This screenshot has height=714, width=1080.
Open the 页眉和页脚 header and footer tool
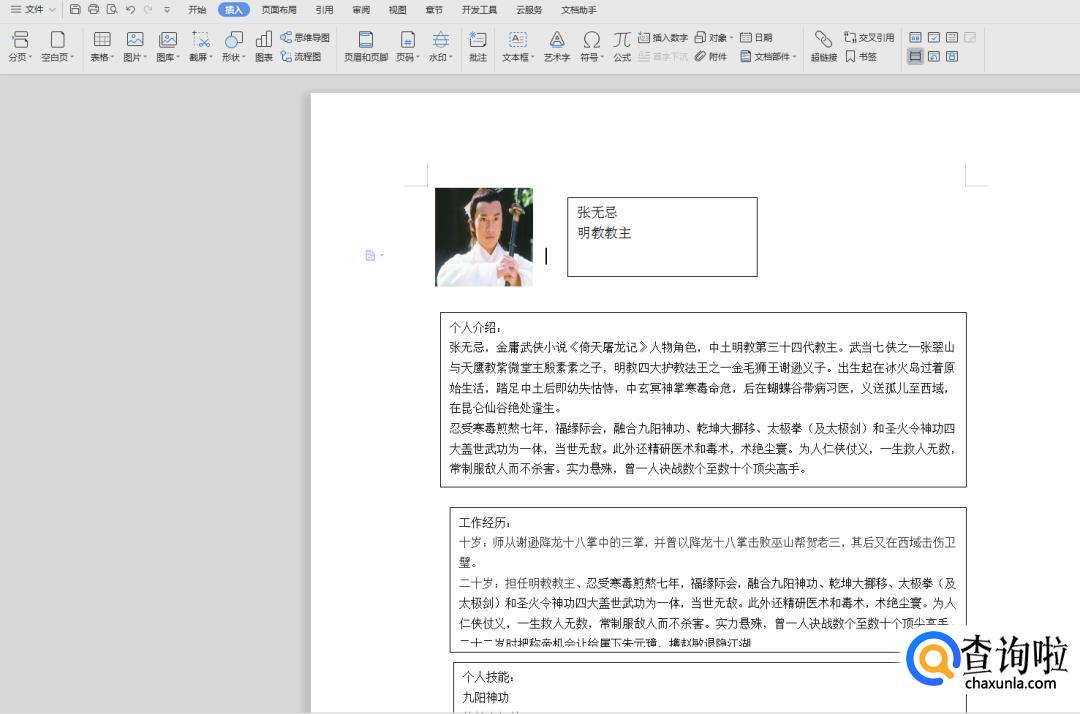tap(365, 45)
